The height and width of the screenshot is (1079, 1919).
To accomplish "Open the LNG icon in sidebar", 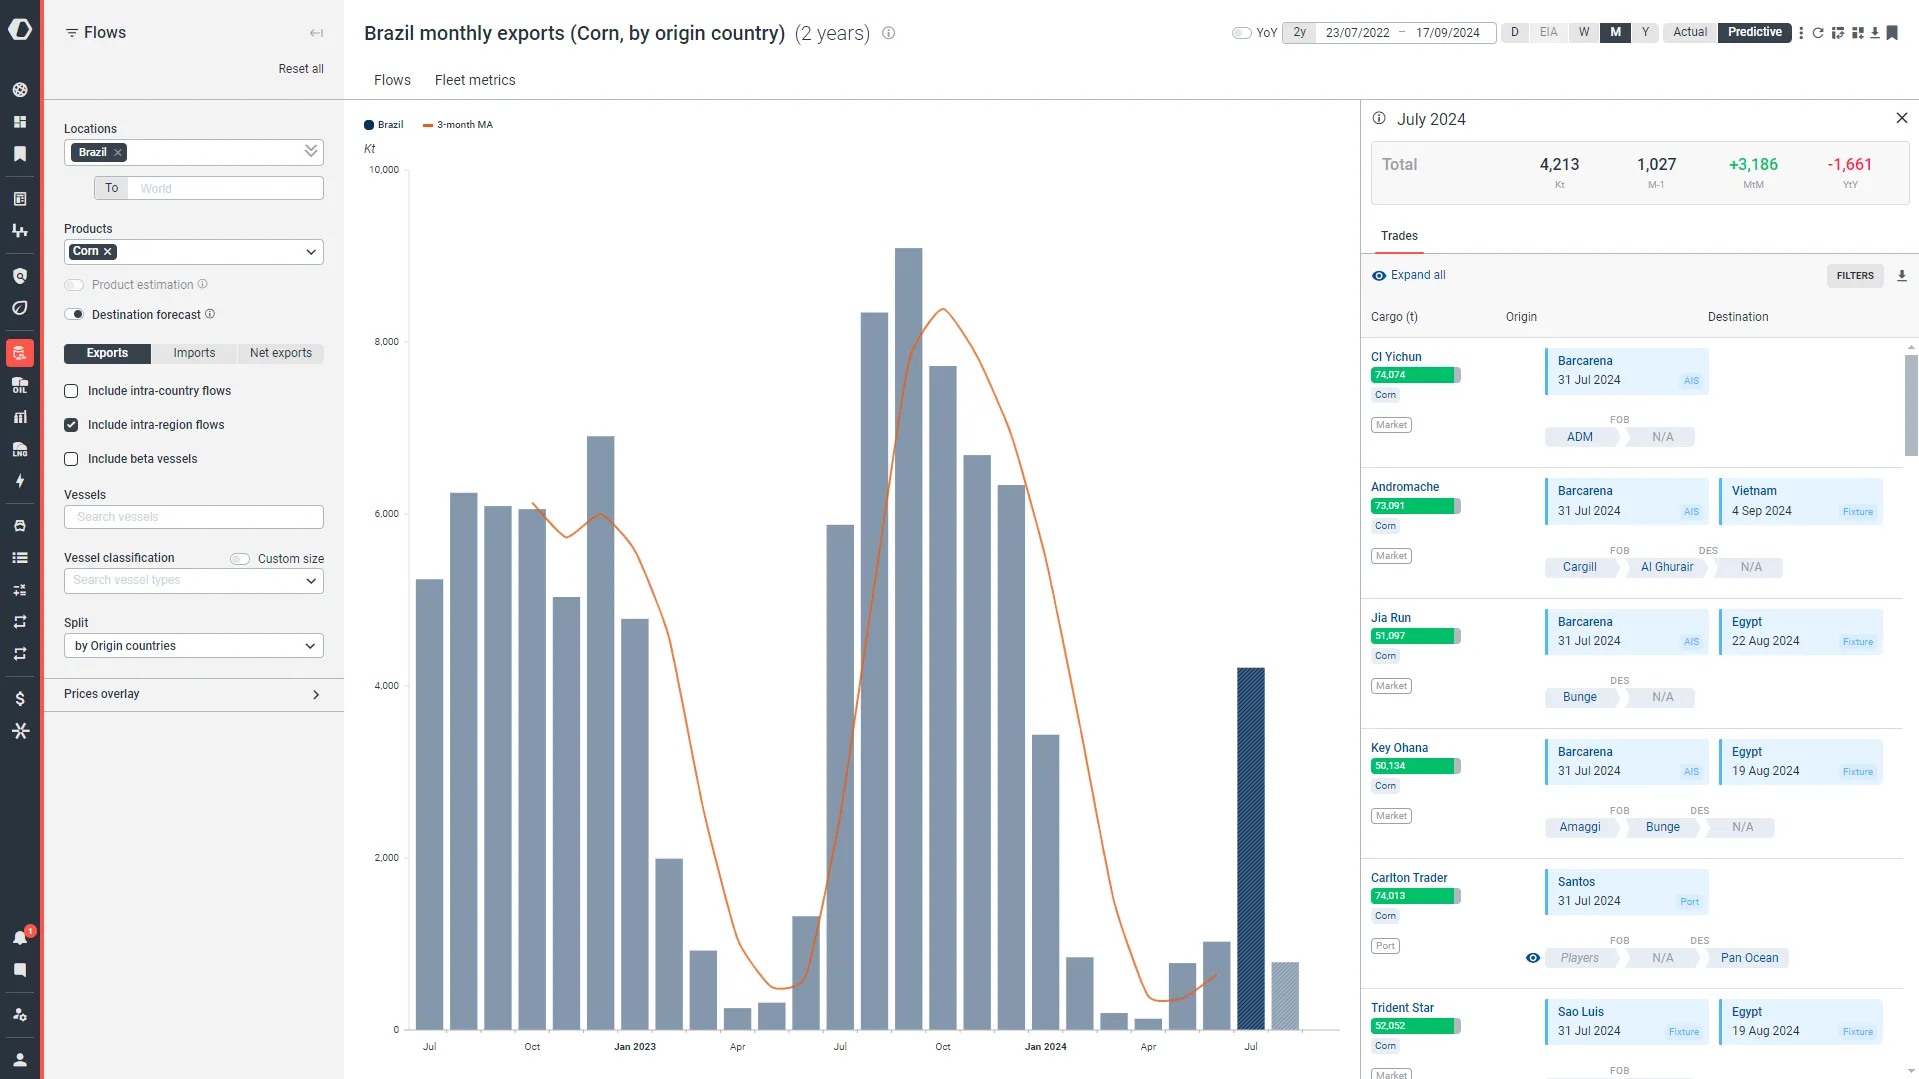I will coord(20,449).
